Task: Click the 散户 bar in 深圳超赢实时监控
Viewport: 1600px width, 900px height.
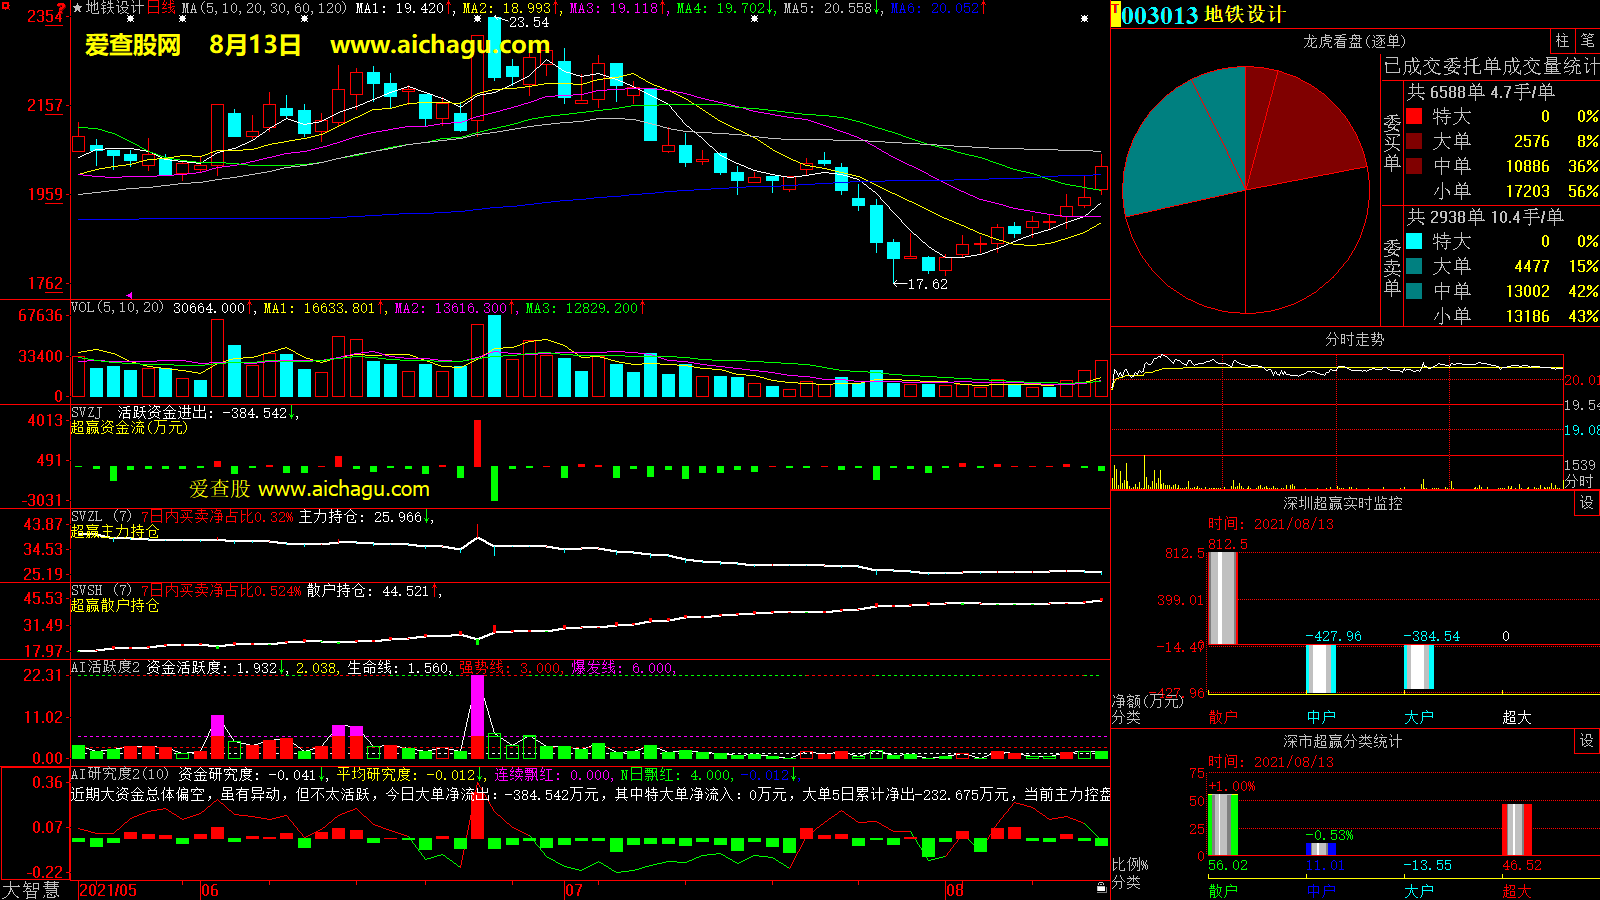Action: (x=1222, y=598)
